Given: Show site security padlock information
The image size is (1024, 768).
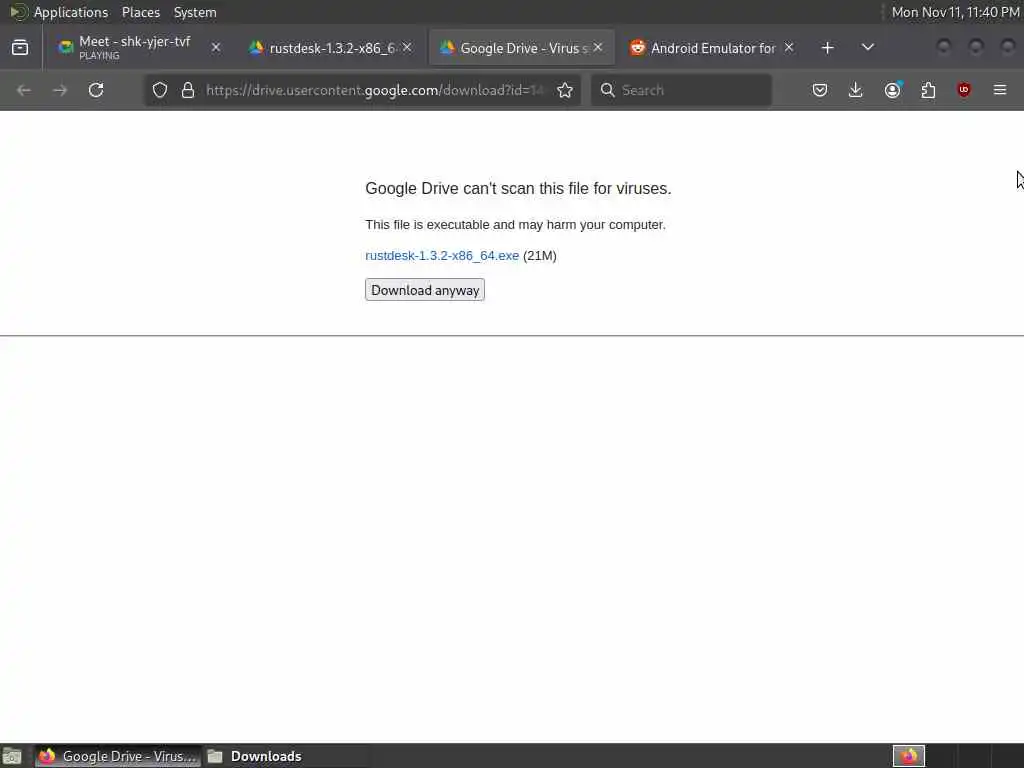Looking at the screenshot, I should pyautogui.click(x=188, y=90).
